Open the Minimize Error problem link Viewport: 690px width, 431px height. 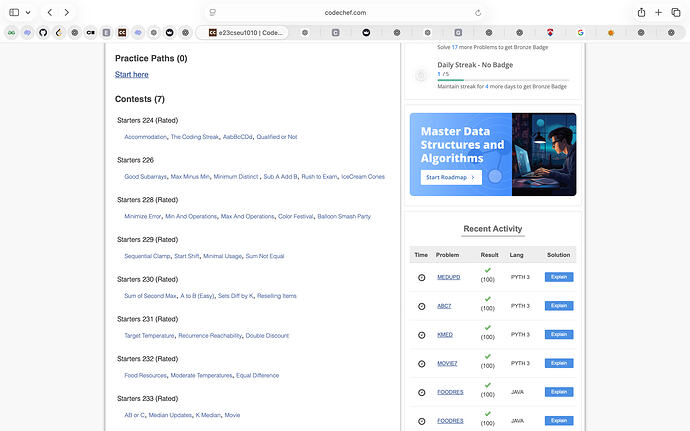[143, 216]
